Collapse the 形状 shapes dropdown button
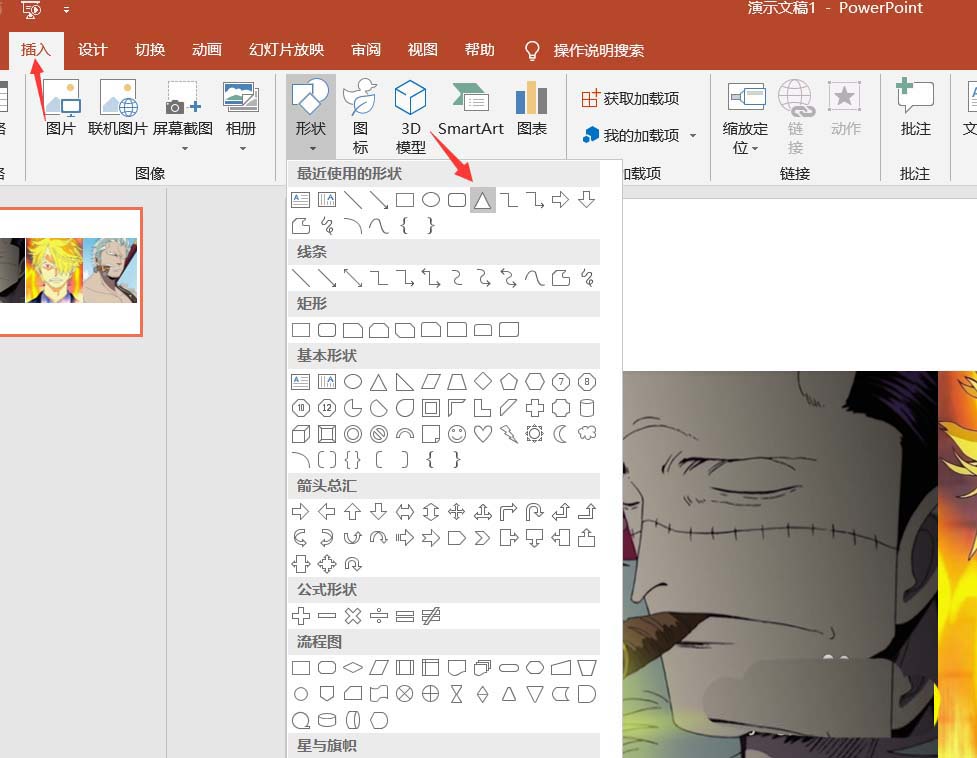This screenshot has height=758, width=977. 311,115
